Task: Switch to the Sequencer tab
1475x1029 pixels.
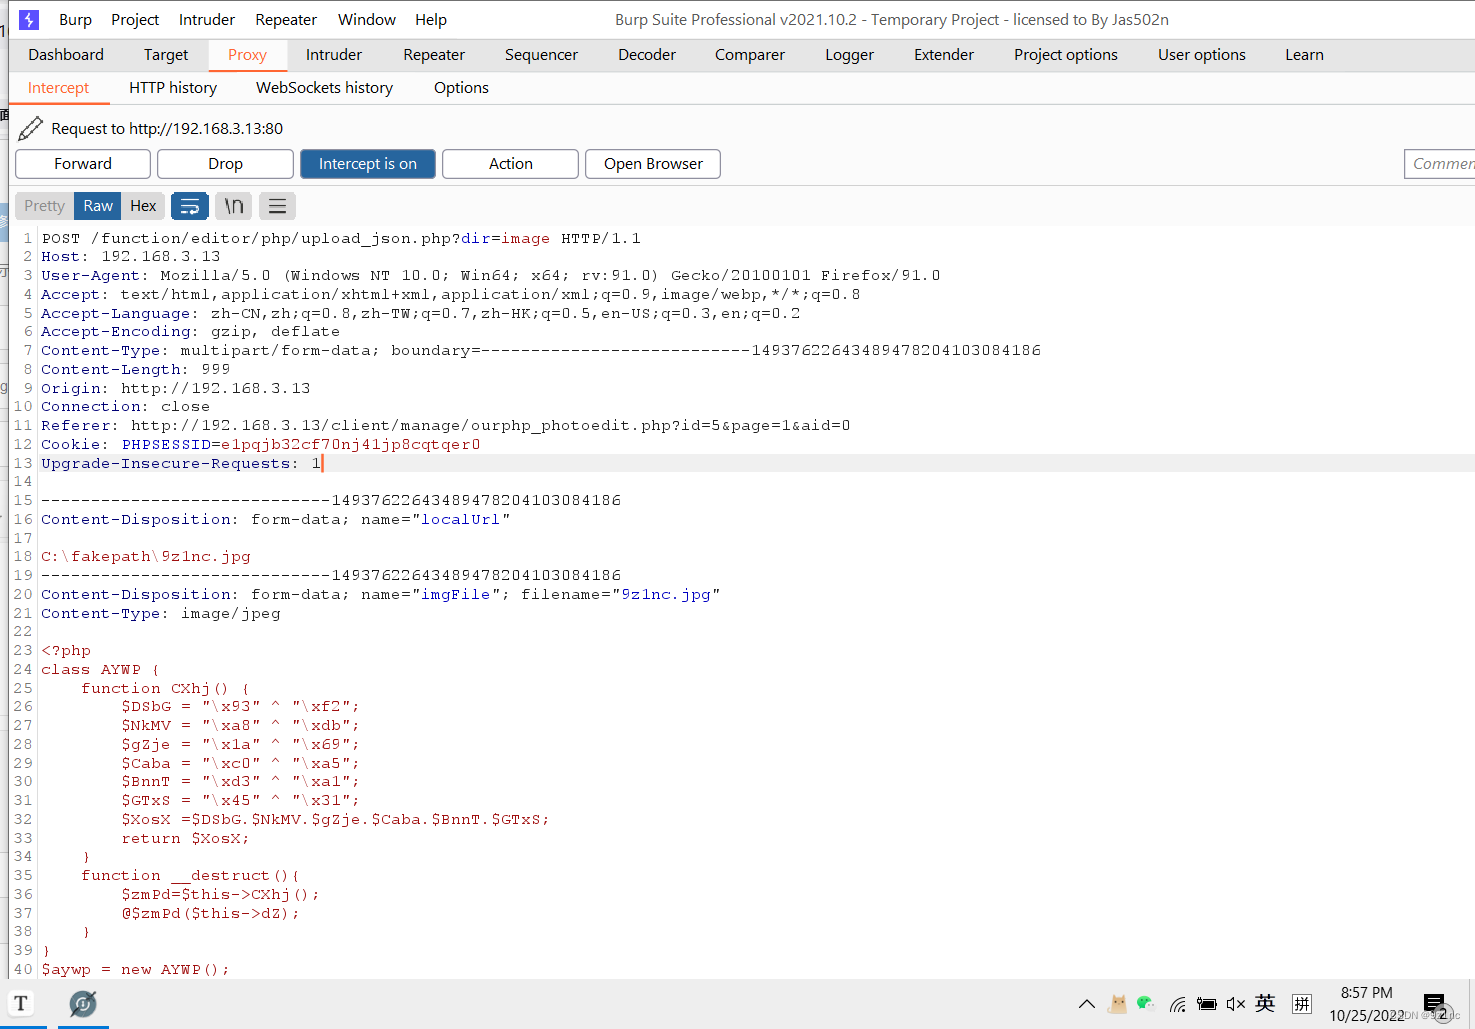Action: tap(541, 55)
